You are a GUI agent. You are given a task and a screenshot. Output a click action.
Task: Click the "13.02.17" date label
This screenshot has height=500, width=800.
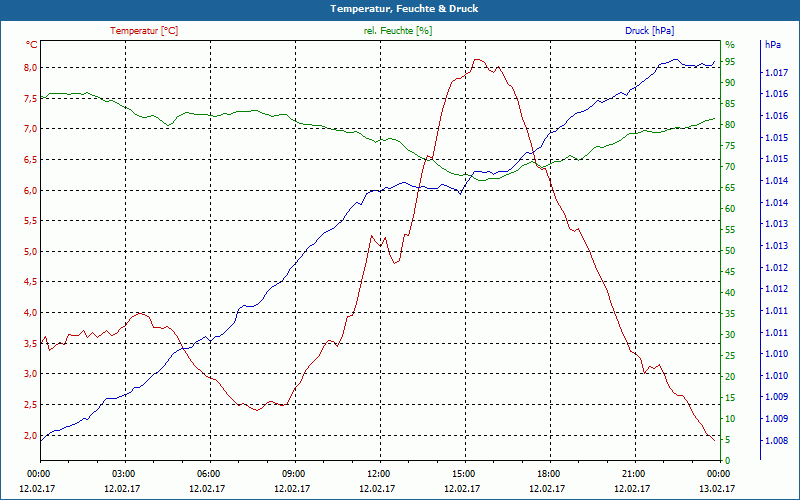pos(717,489)
